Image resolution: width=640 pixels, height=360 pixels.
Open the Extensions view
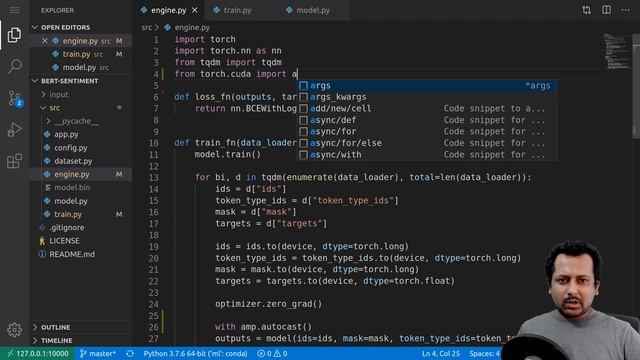[14, 161]
